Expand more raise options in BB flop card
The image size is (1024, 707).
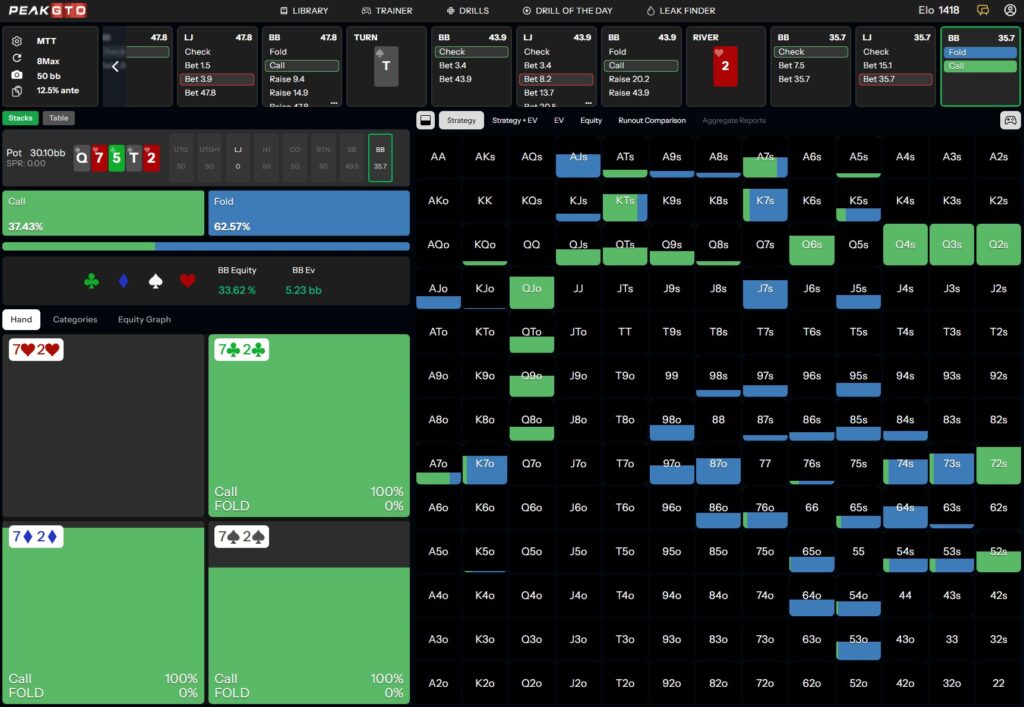point(335,102)
